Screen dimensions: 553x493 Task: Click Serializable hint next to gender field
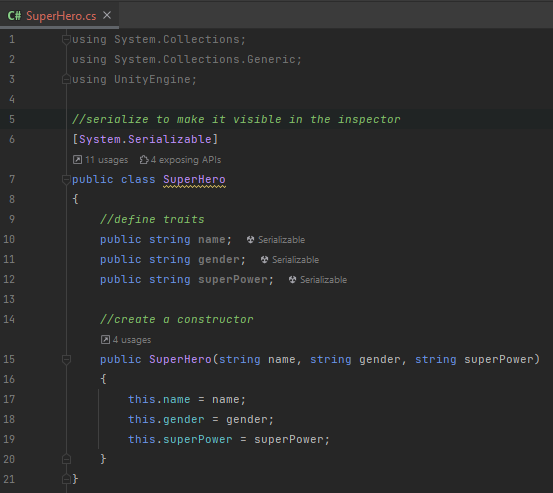click(290, 260)
